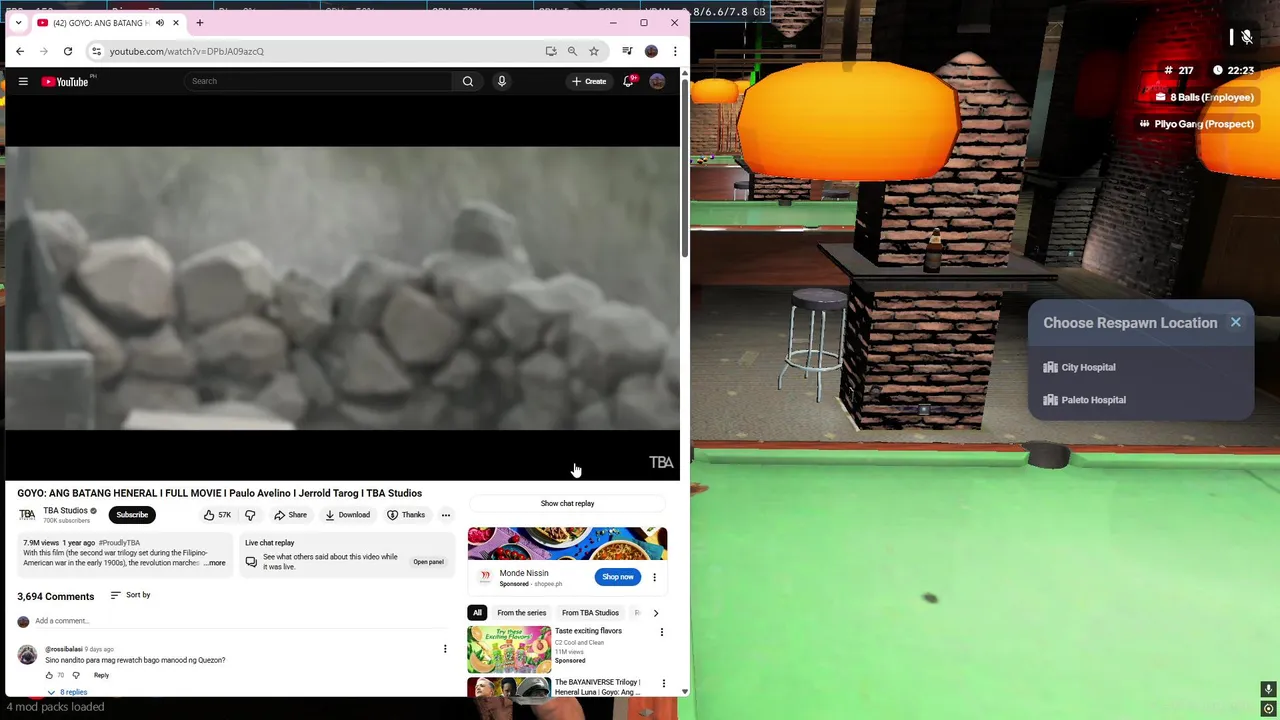The width and height of the screenshot is (1280, 720).
Task: Select the From TBA Studios chip
Action: point(590,613)
